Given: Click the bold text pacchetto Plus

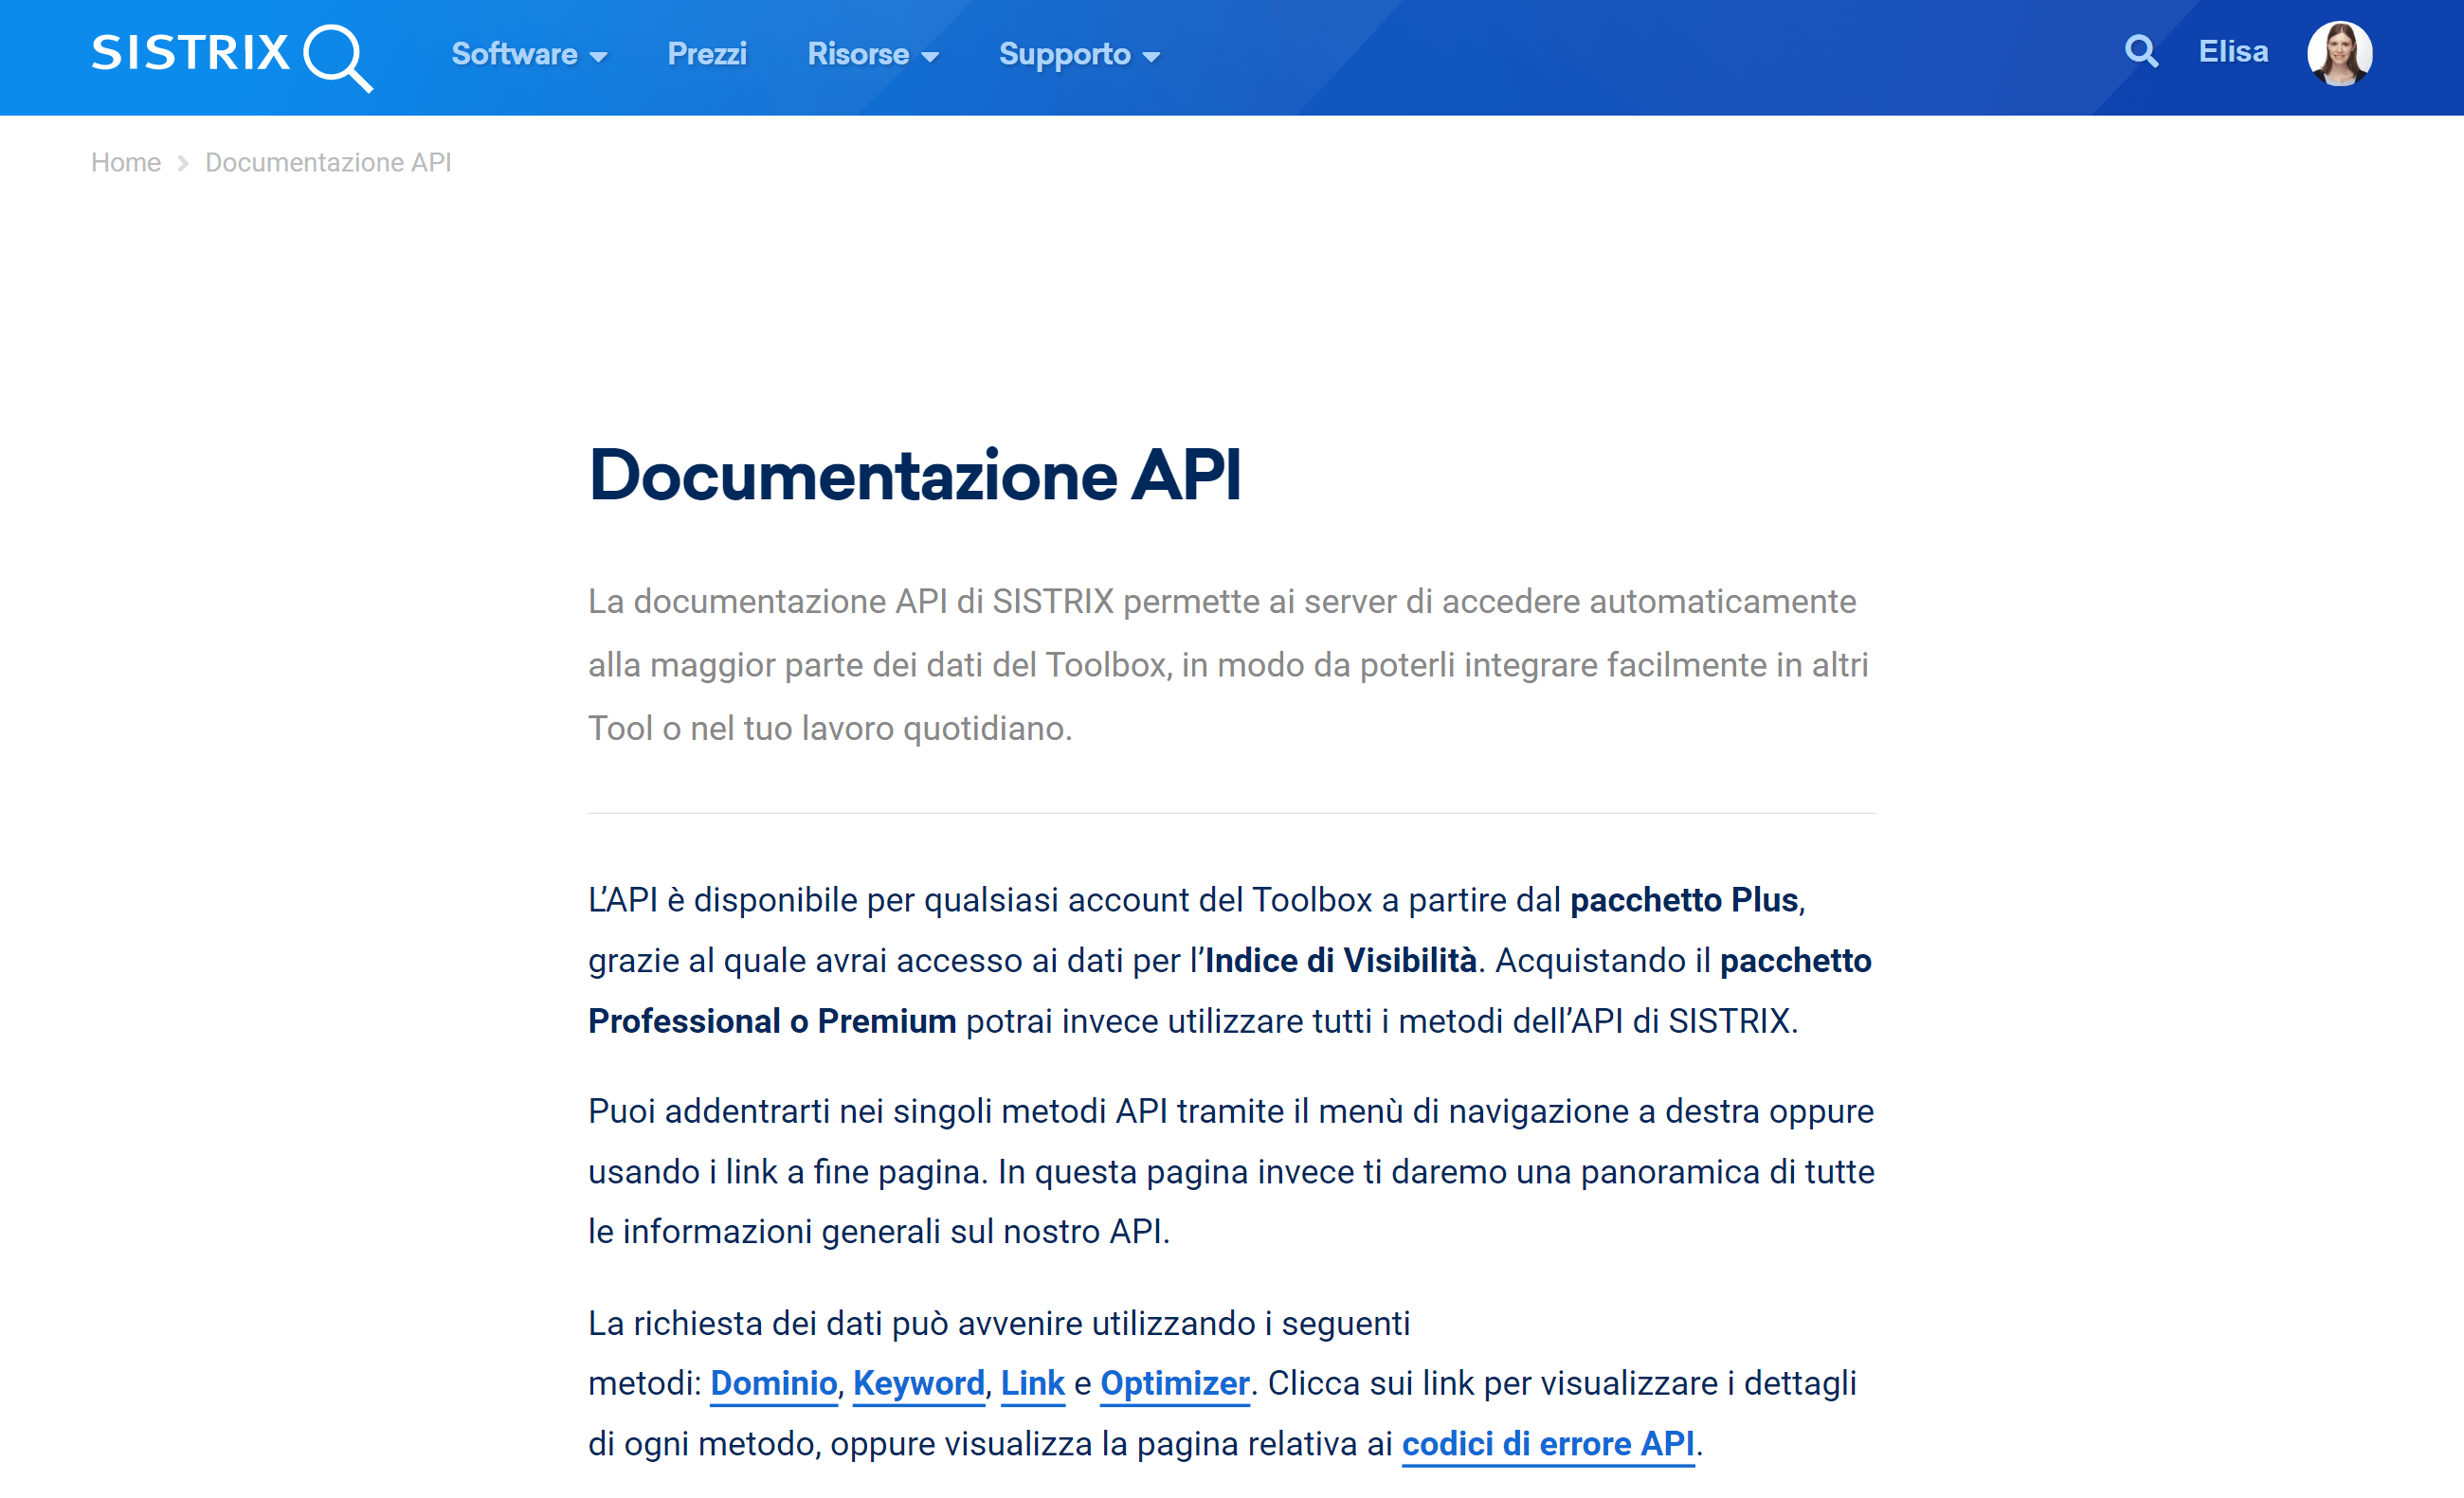Looking at the screenshot, I should pyautogui.click(x=1684, y=900).
